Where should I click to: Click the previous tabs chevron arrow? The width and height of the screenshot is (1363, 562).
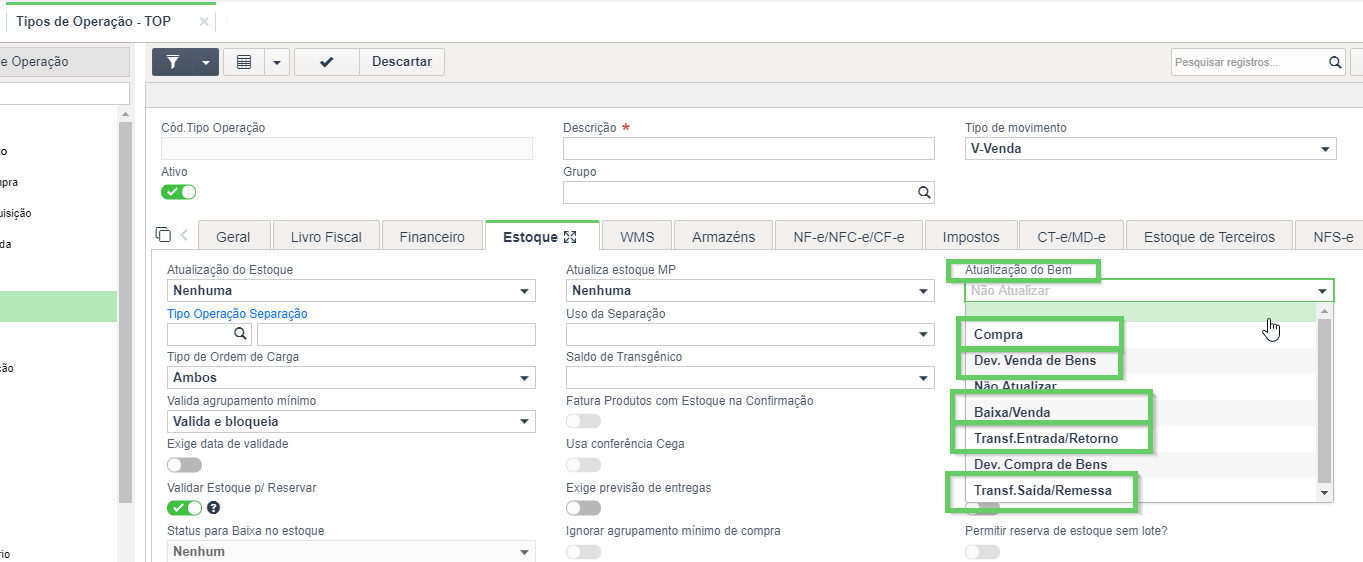point(184,236)
